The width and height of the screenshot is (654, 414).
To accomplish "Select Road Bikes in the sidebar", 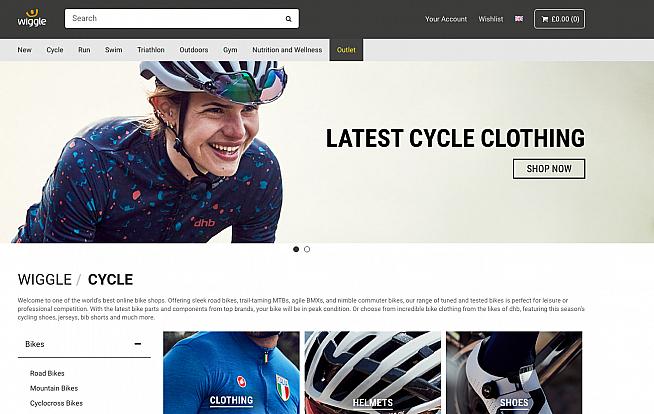I will click(x=47, y=373).
